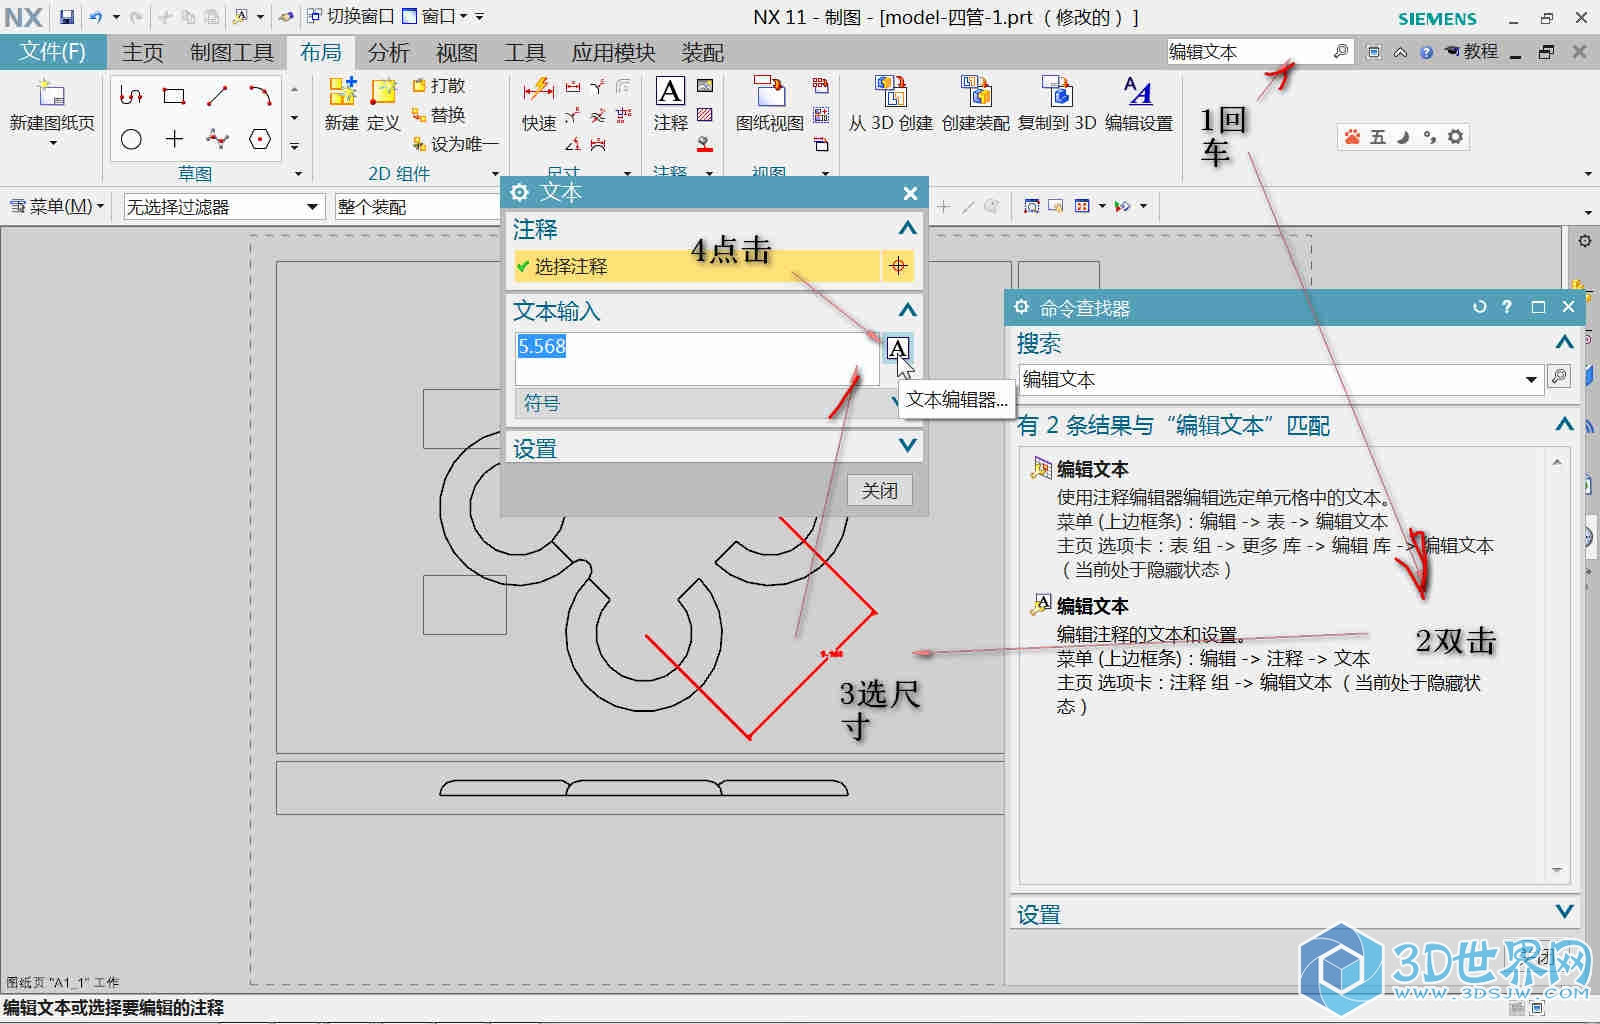Click the 编辑设置 icon
The image size is (1600, 1024).
[1138, 91]
